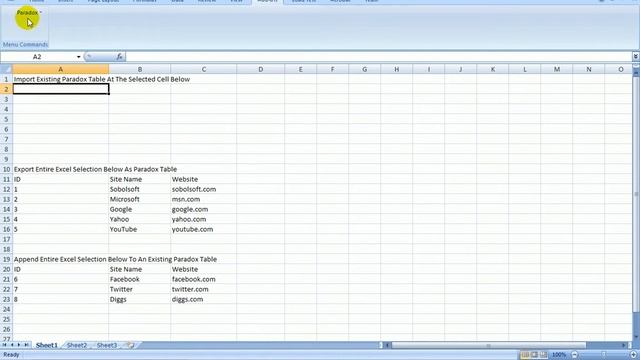
Task: Go to first sheet navigation arrow
Action: click(4, 345)
